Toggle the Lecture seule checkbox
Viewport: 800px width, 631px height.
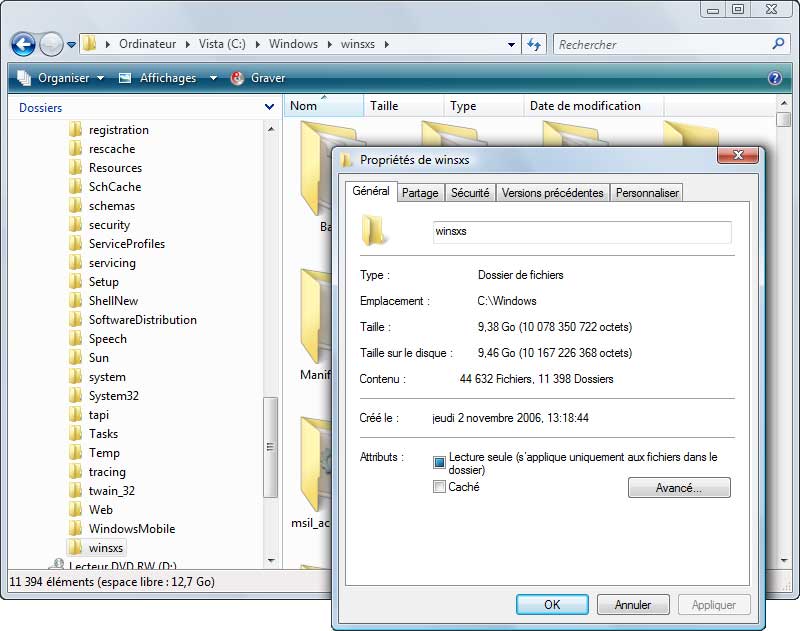439,462
